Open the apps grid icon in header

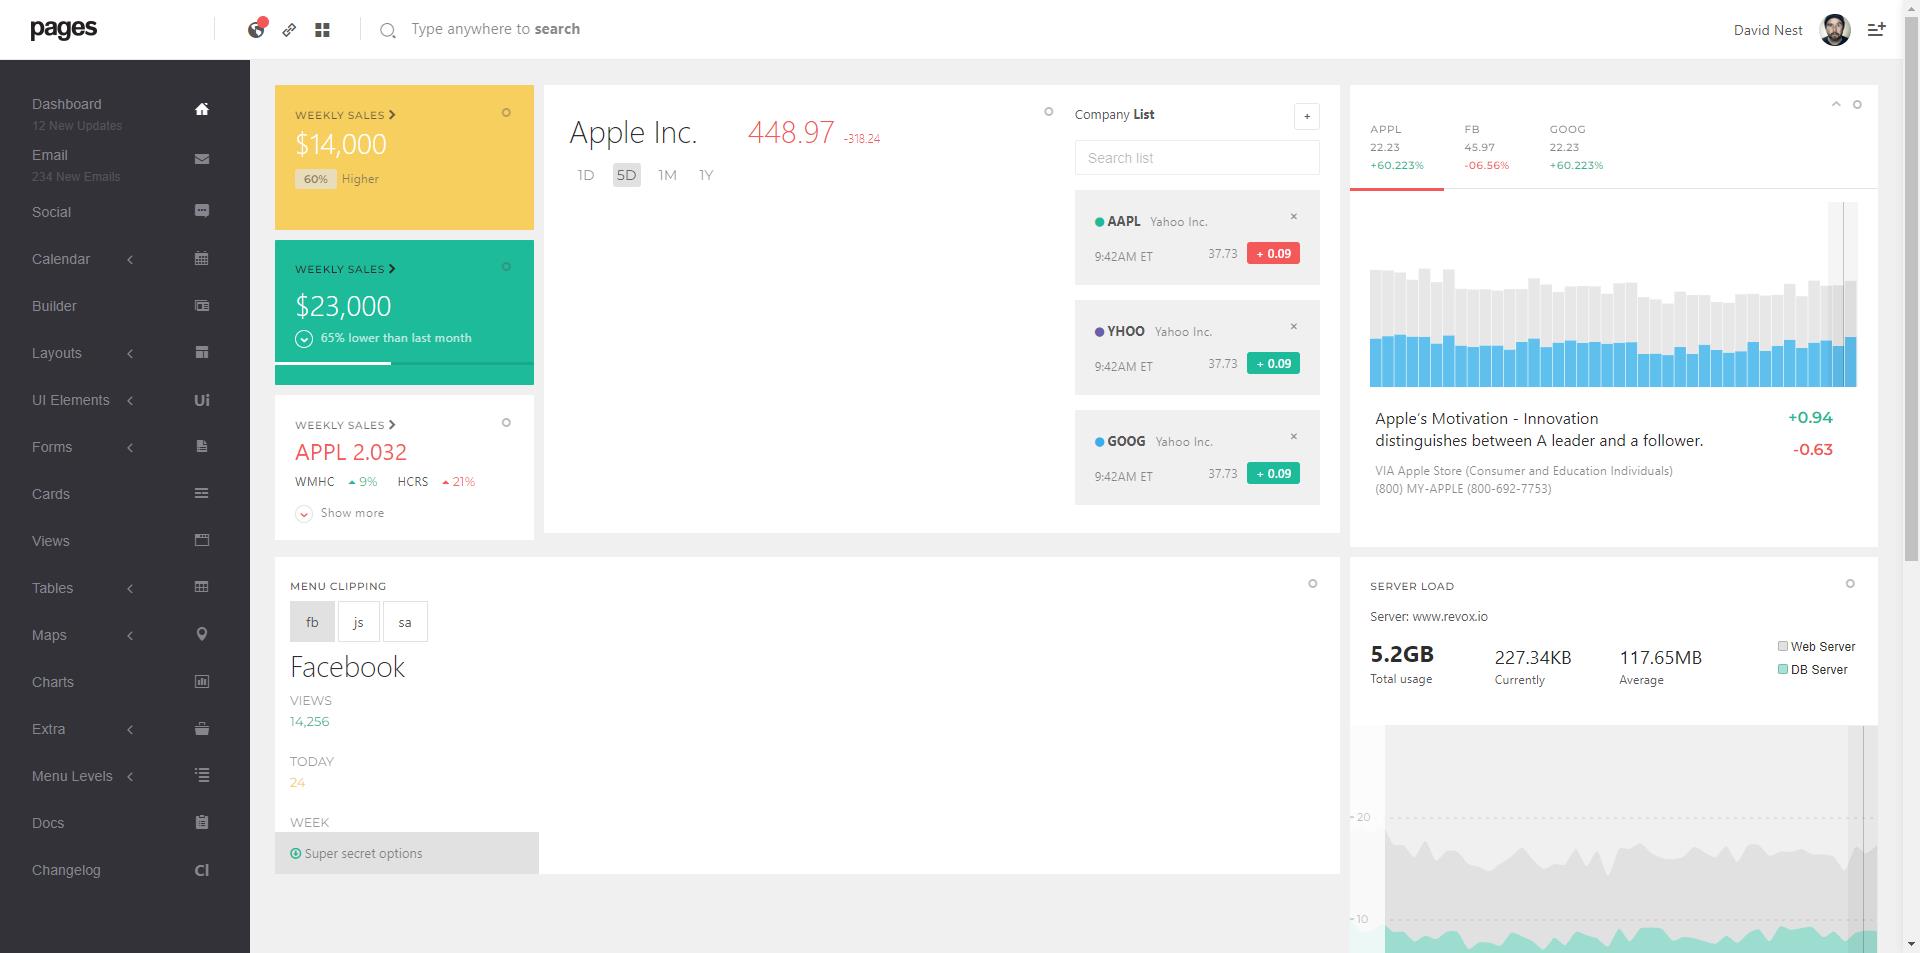[x=322, y=30]
